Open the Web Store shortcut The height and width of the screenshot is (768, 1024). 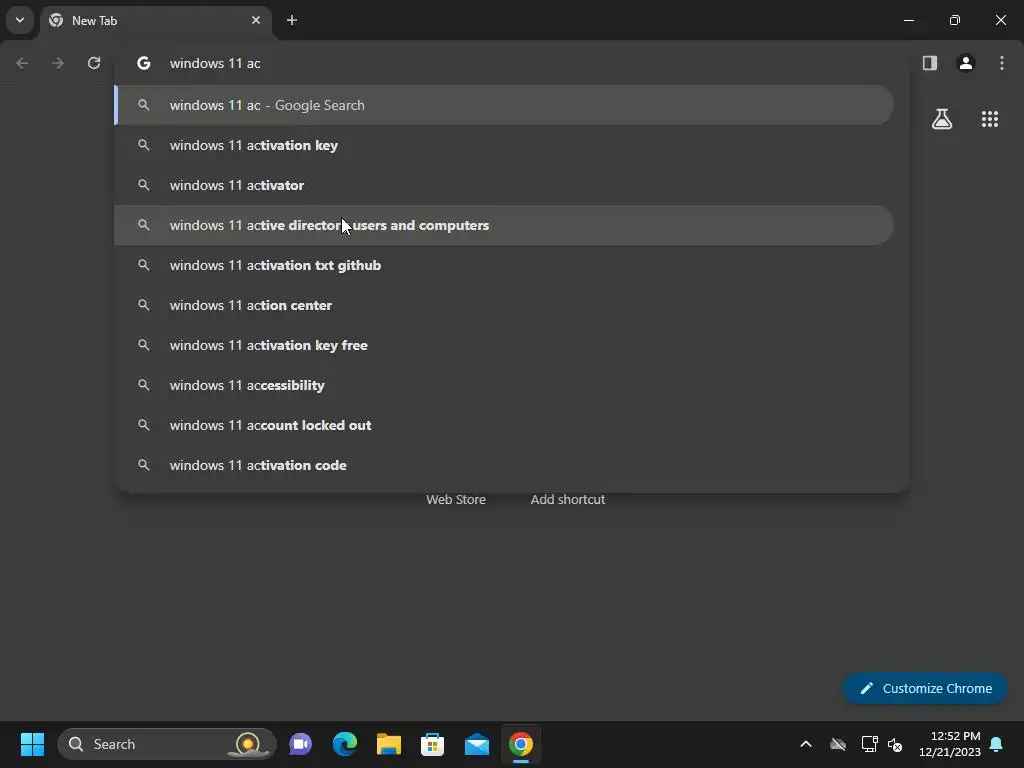point(456,500)
